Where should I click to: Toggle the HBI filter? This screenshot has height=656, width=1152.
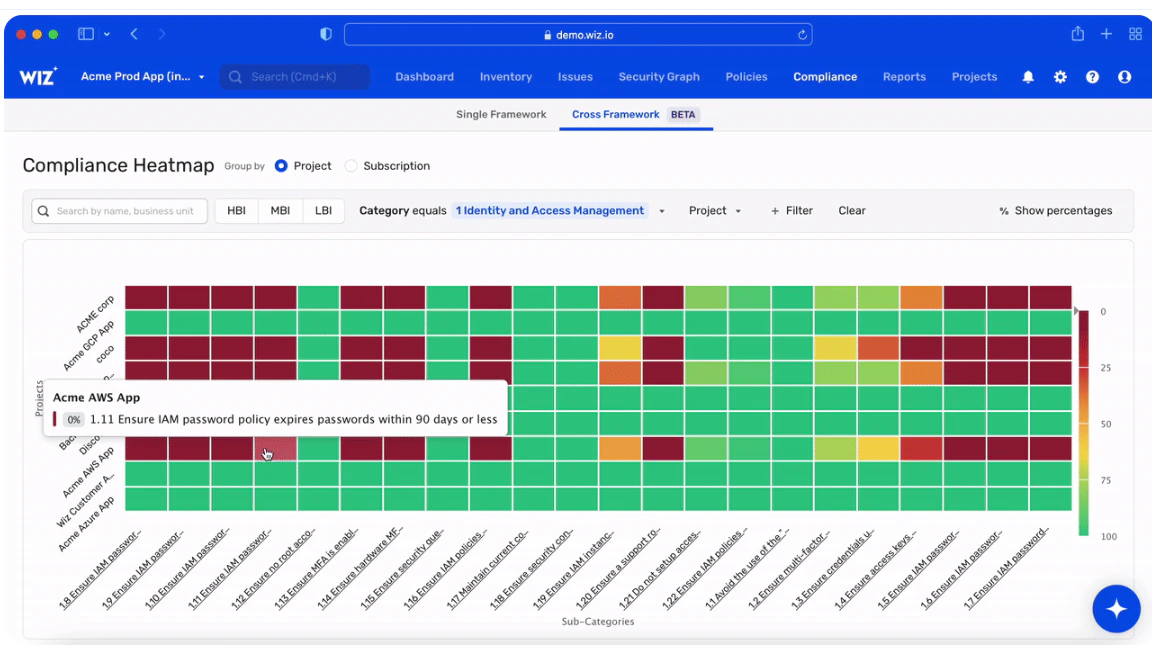pyautogui.click(x=237, y=210)
